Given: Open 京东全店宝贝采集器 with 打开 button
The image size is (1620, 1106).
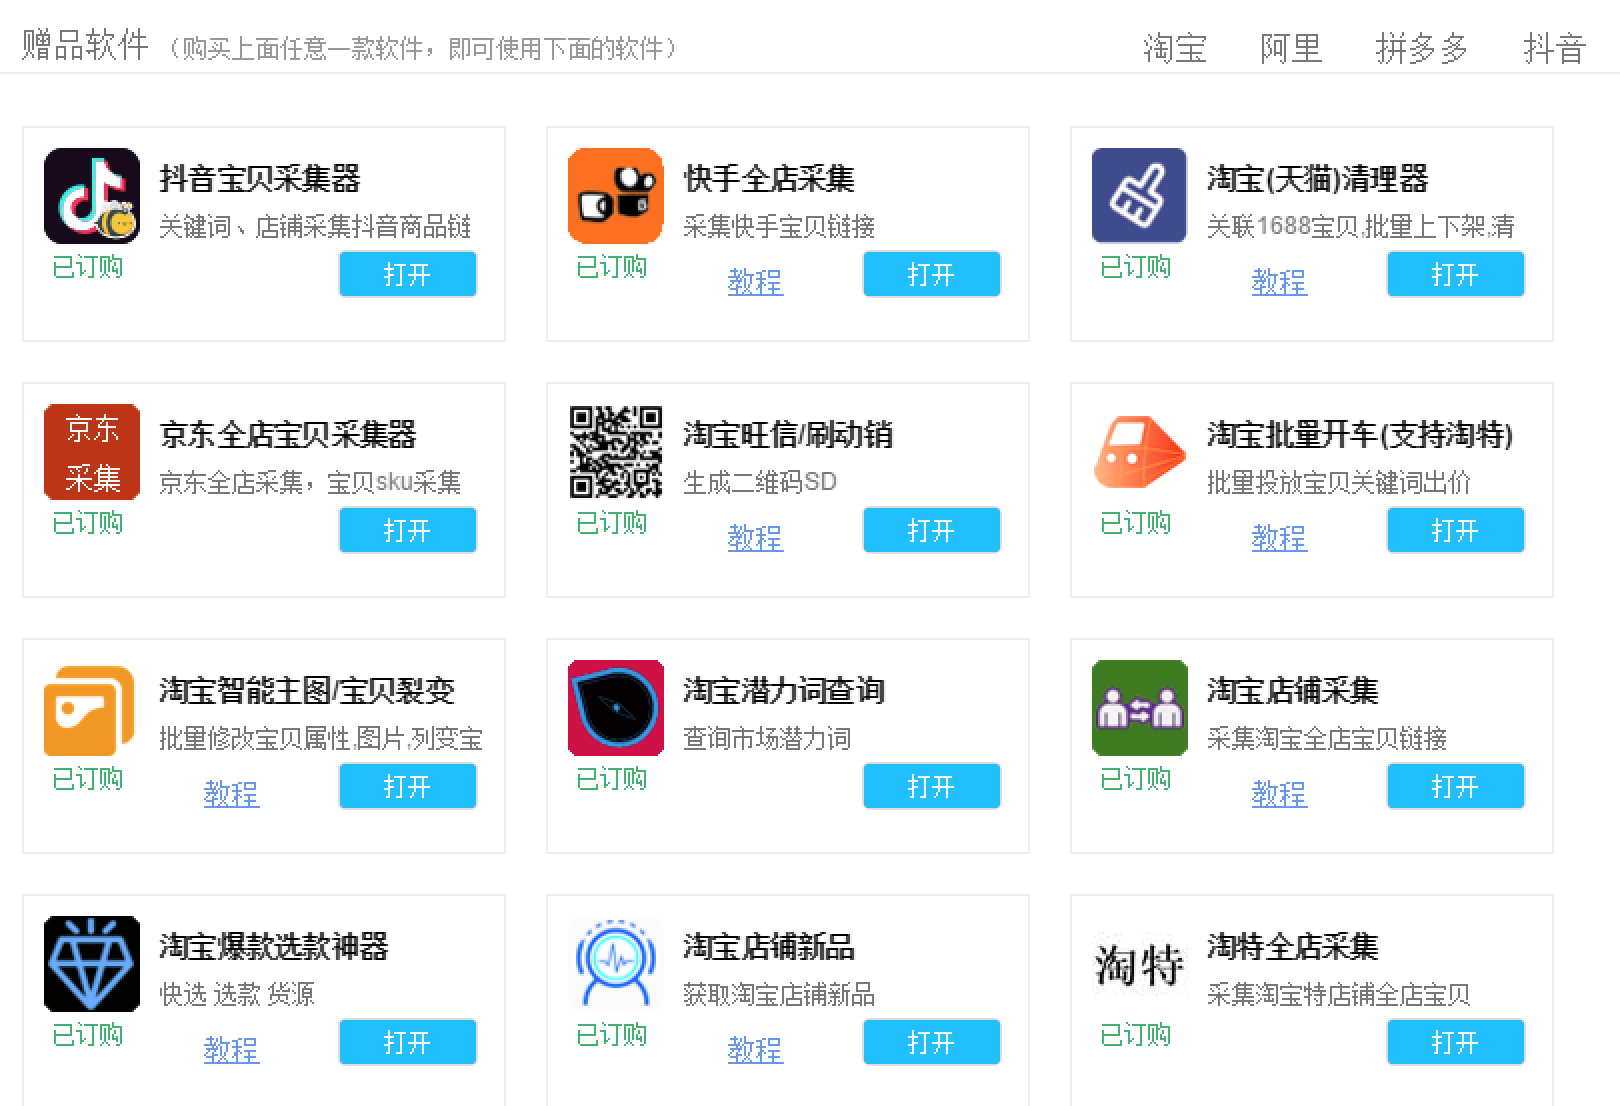Looking at the screenshot, I should 408,530.
